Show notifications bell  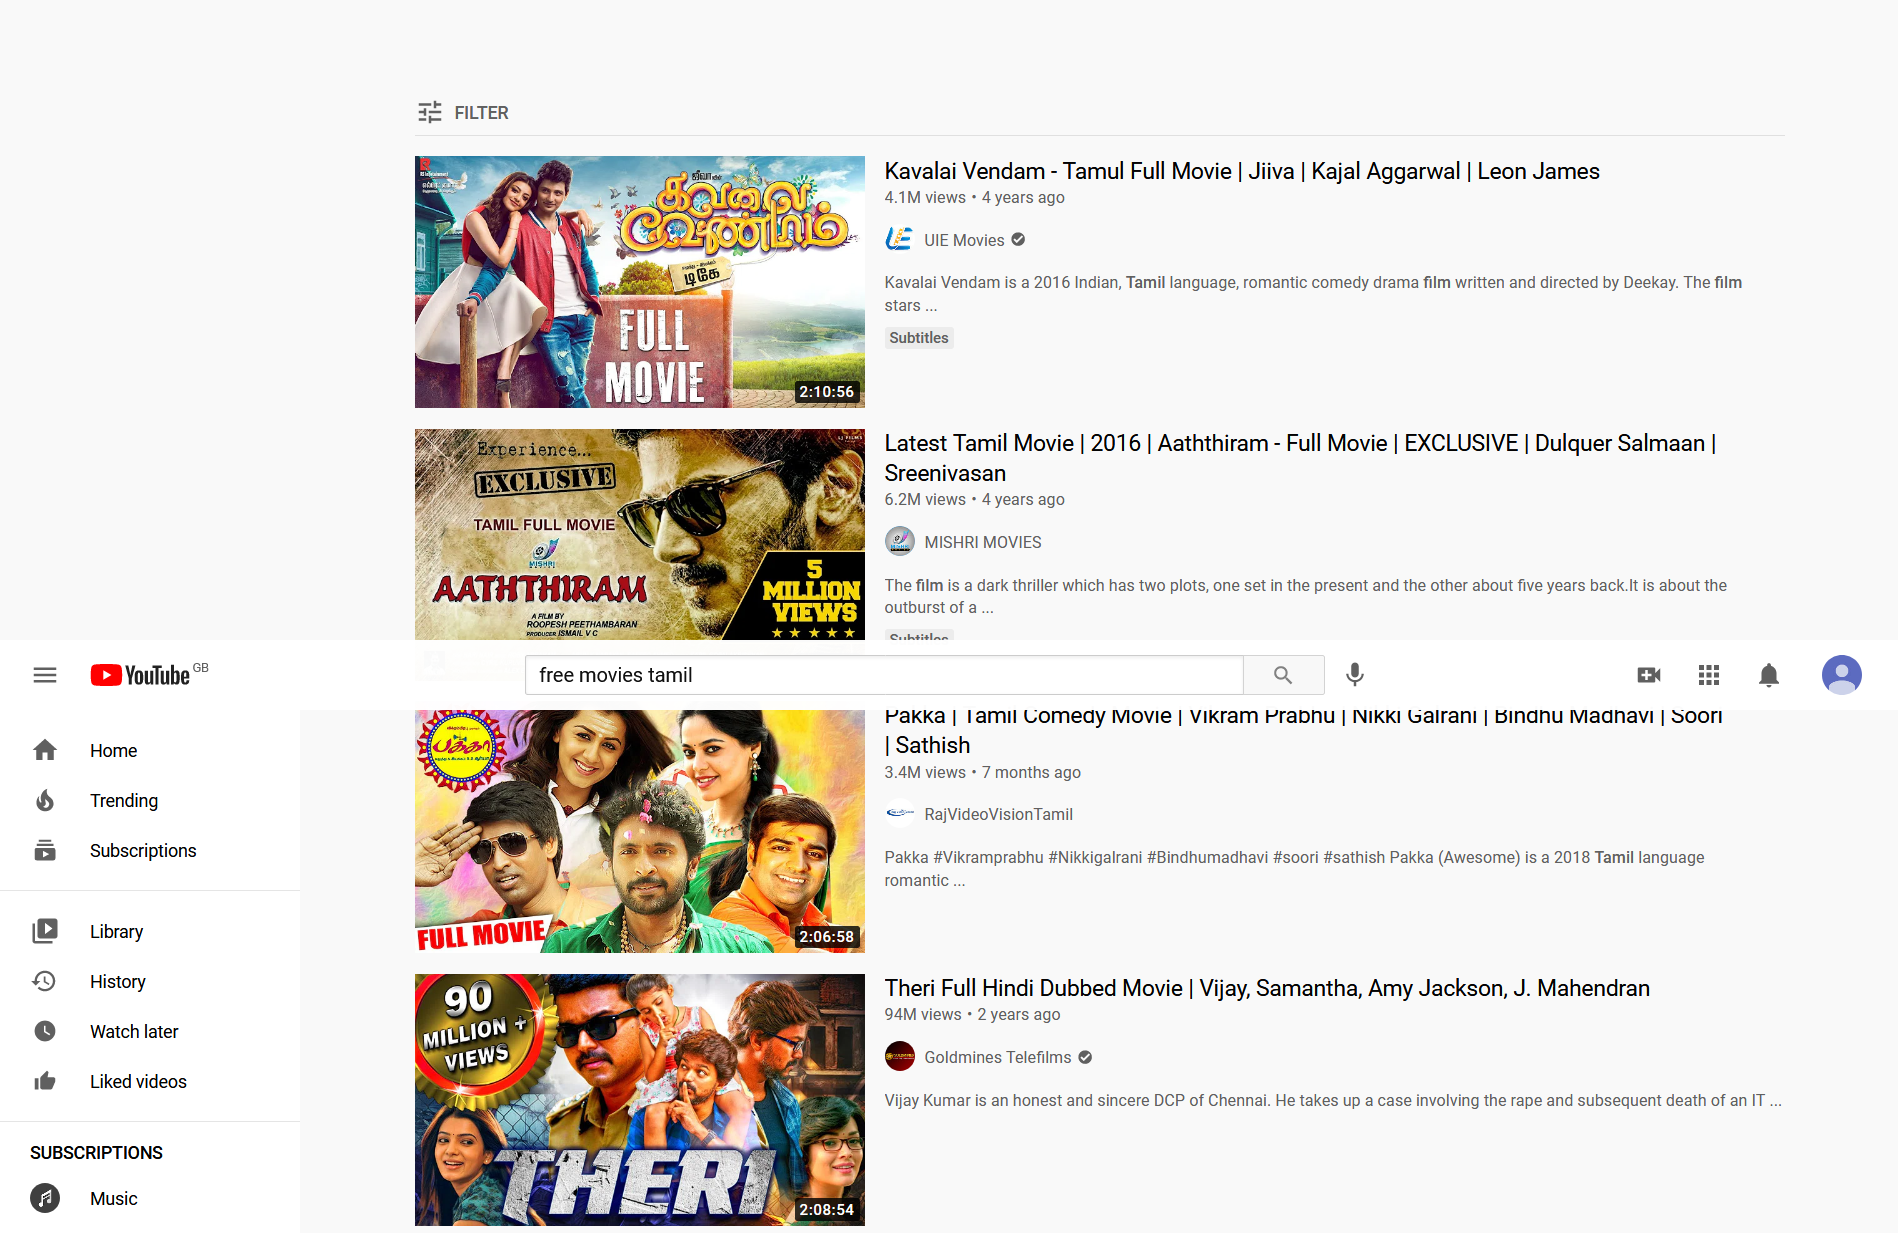coord(1769,675)
